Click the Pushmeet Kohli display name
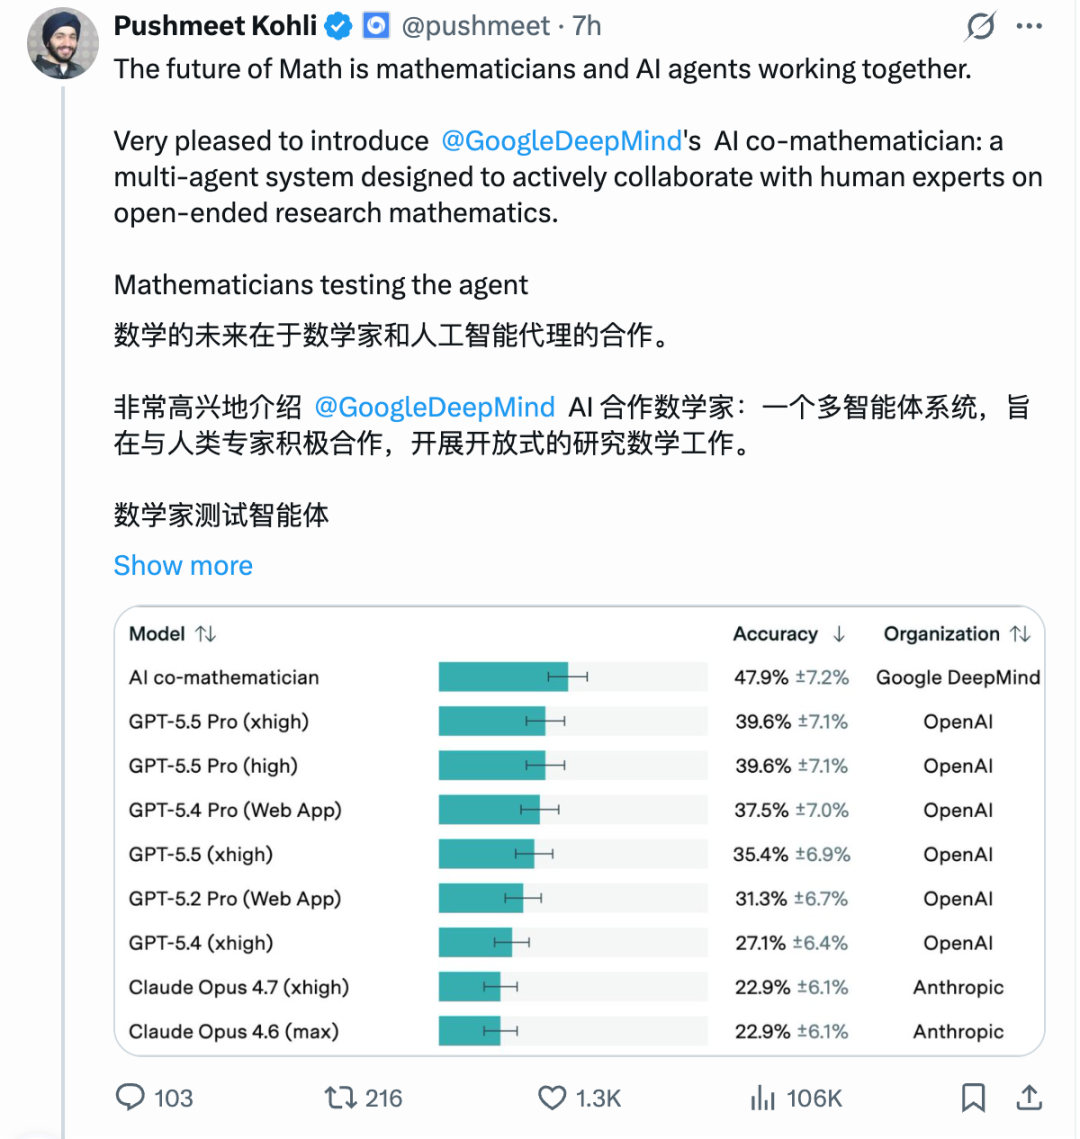 pyautogui.click(x=215, y=26)
